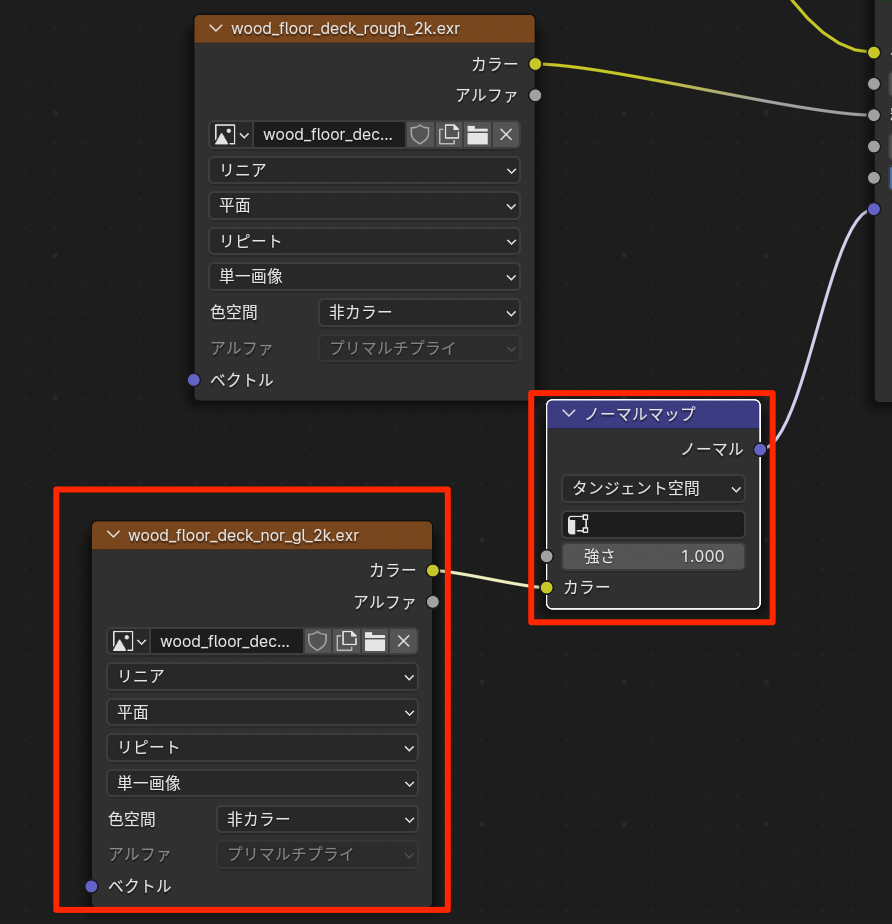Open image file folder icon on rough node
This screenshot has width=892, height=924.
click(x=477, y=135)
